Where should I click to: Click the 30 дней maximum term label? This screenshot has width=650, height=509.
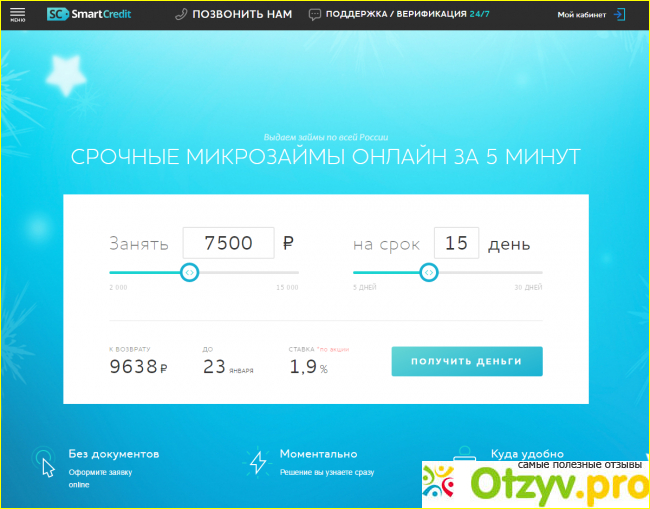coord(530,288)
